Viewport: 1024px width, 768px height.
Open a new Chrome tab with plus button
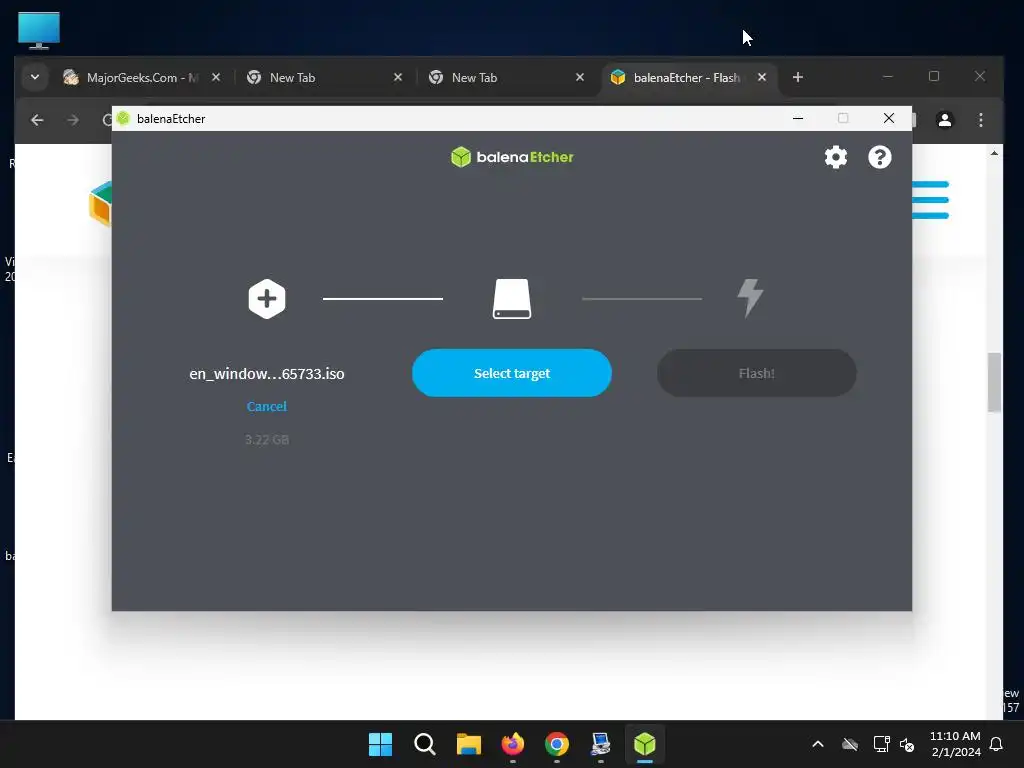797,77
